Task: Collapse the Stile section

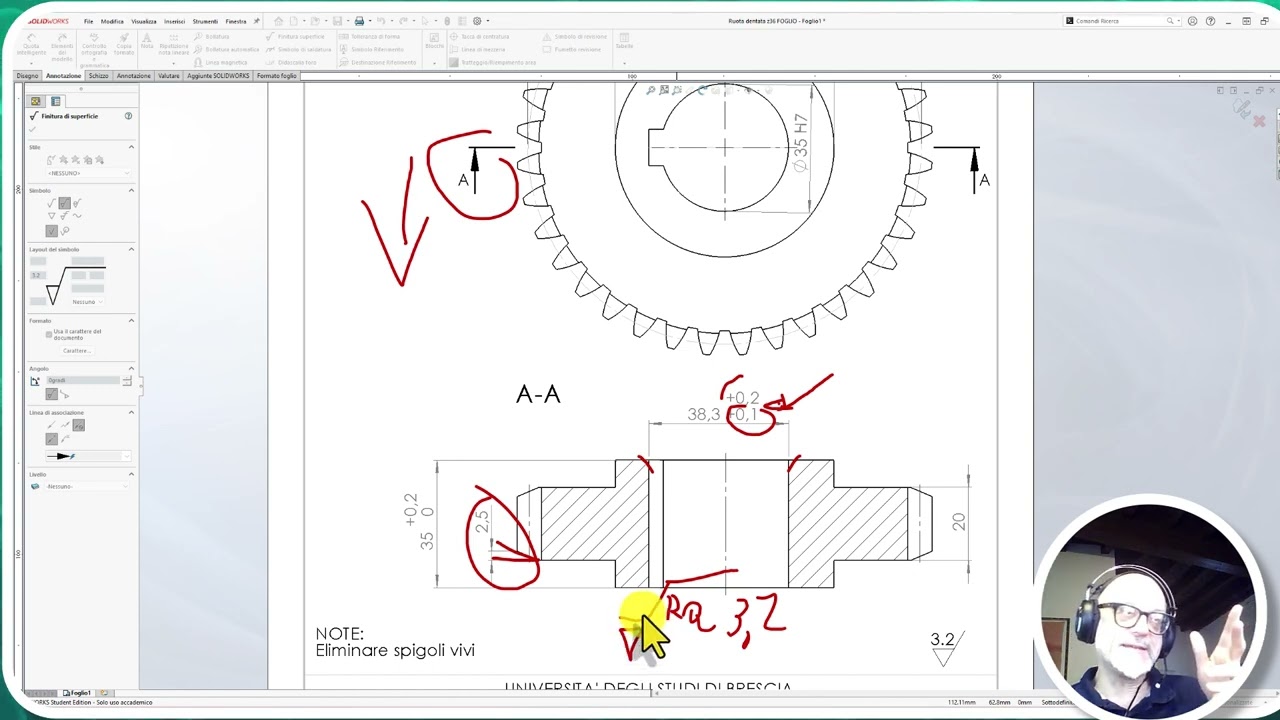Action: 131,147
